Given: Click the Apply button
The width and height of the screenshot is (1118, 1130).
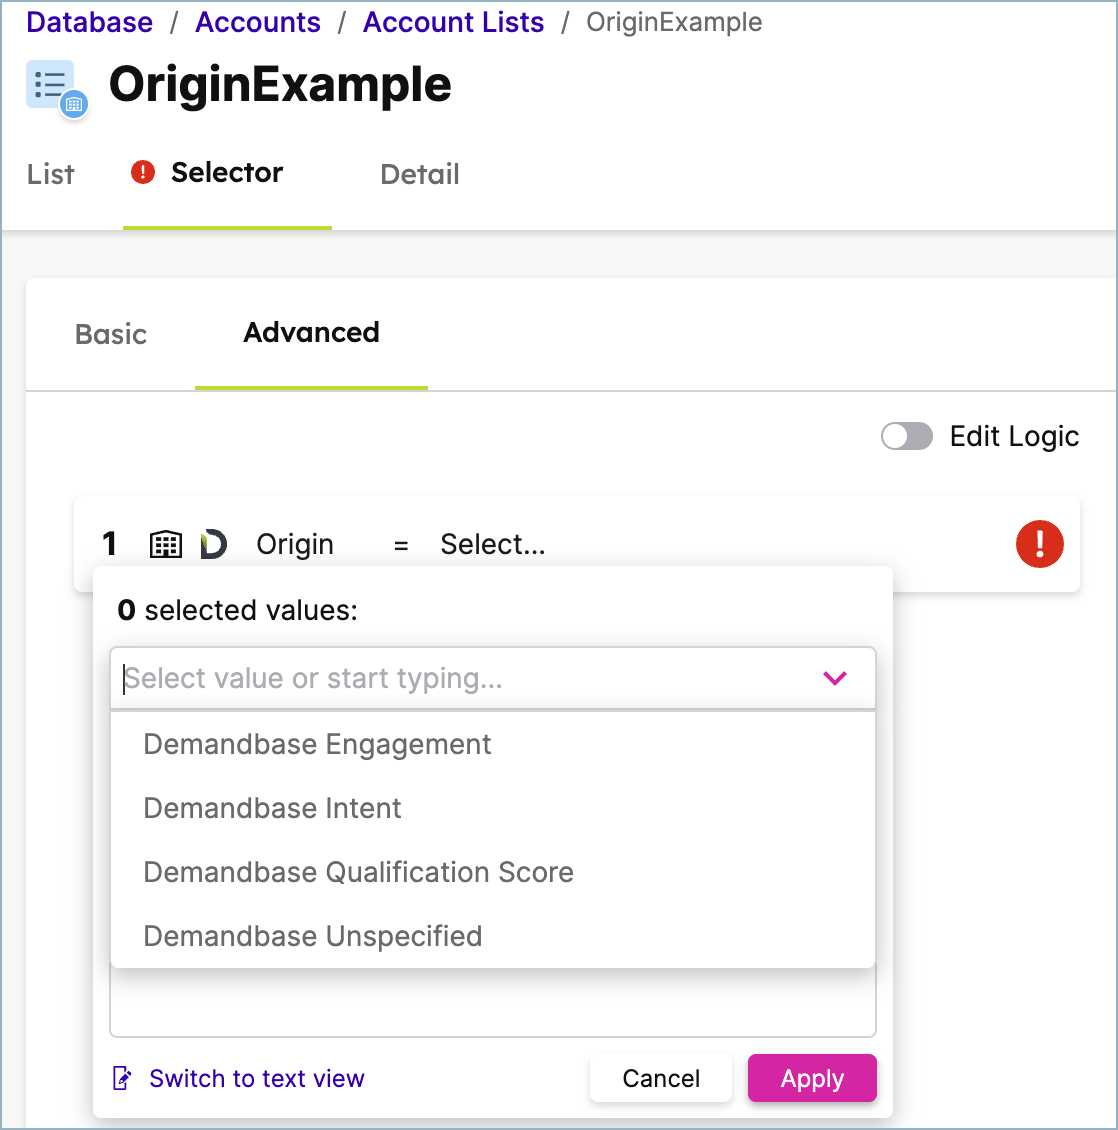Looking at the screenshot, I should [x=812, y=1078].
